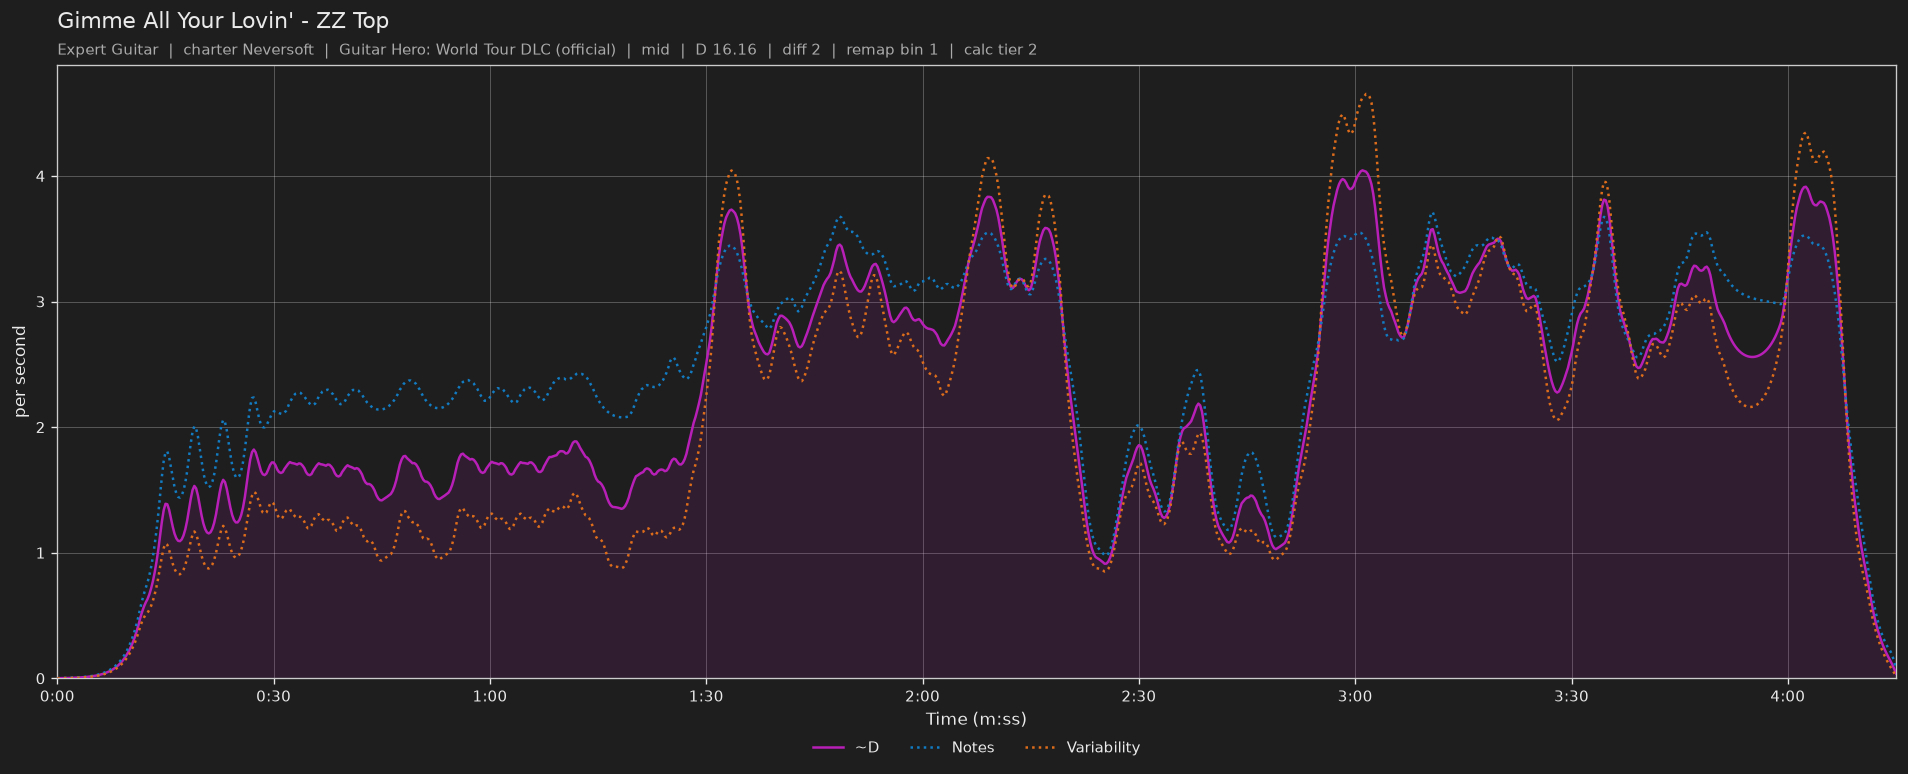Click the y-axis tick label 2
The height and width of the screenshot is (774, 1908).
tap(42, 428)
